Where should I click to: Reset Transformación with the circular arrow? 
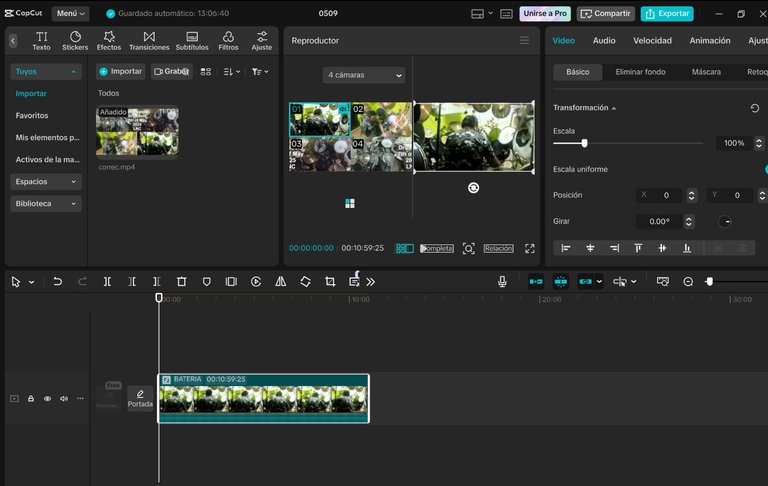coord(755,108)
